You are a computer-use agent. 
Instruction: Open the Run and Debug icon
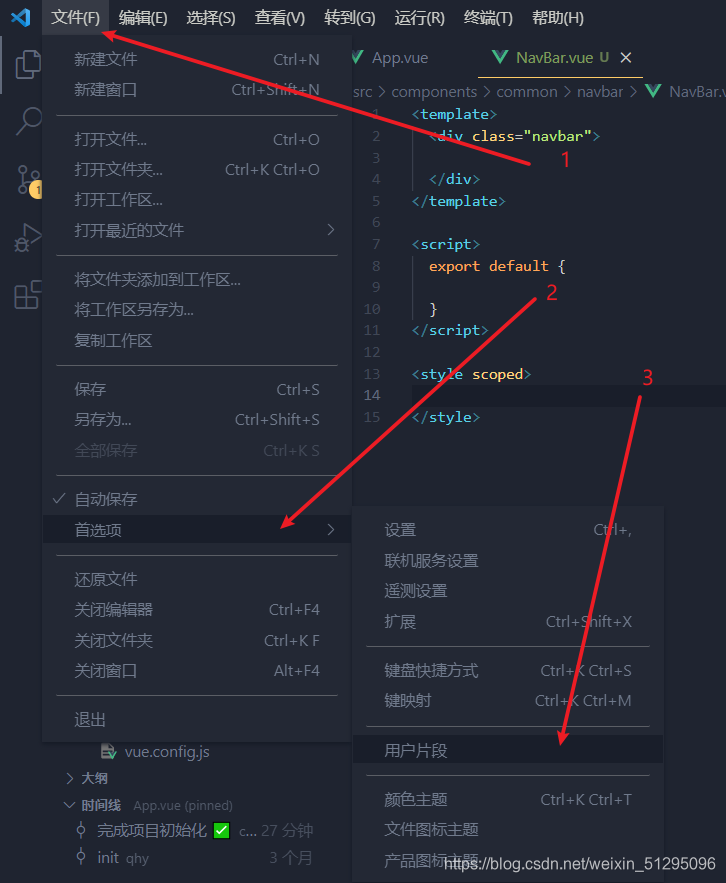[x=28, y=237]
